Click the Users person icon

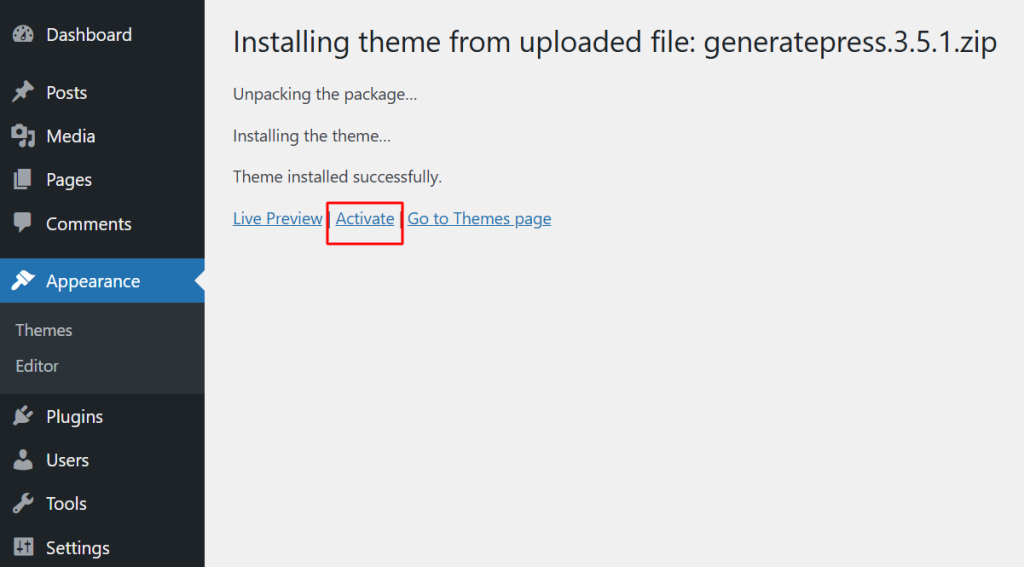pyautogui.click(x=22, y=460)
